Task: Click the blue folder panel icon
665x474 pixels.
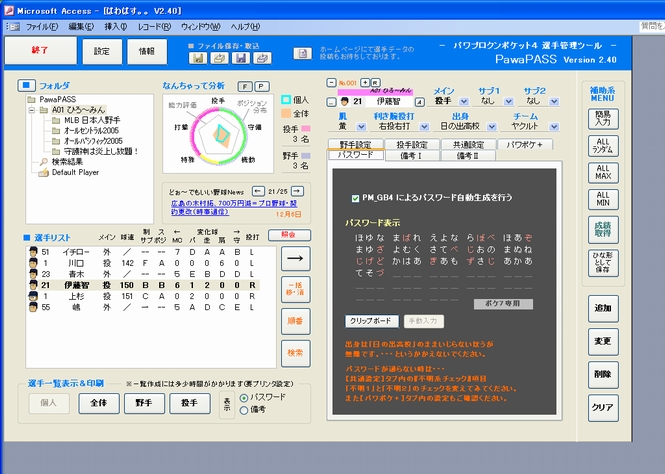Action: point(26,86)
